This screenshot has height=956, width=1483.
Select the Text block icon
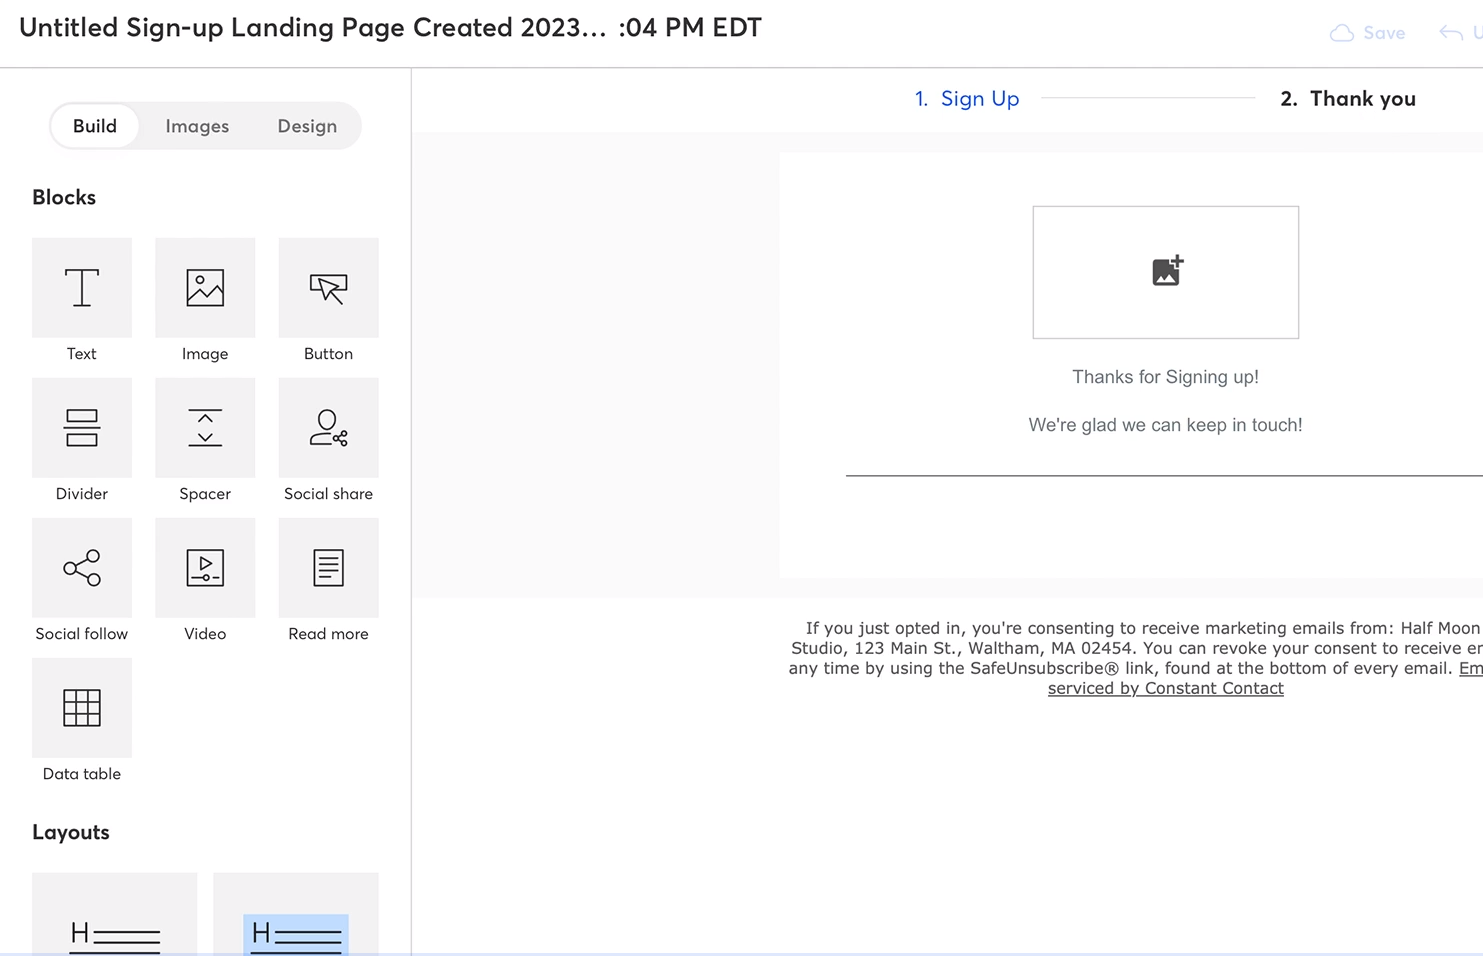[x=82, y=288]
